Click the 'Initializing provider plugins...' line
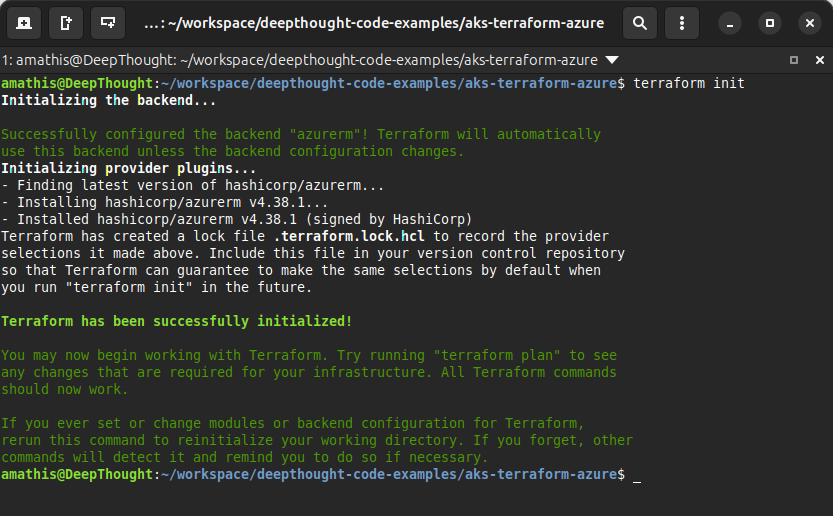 [129, 168]
